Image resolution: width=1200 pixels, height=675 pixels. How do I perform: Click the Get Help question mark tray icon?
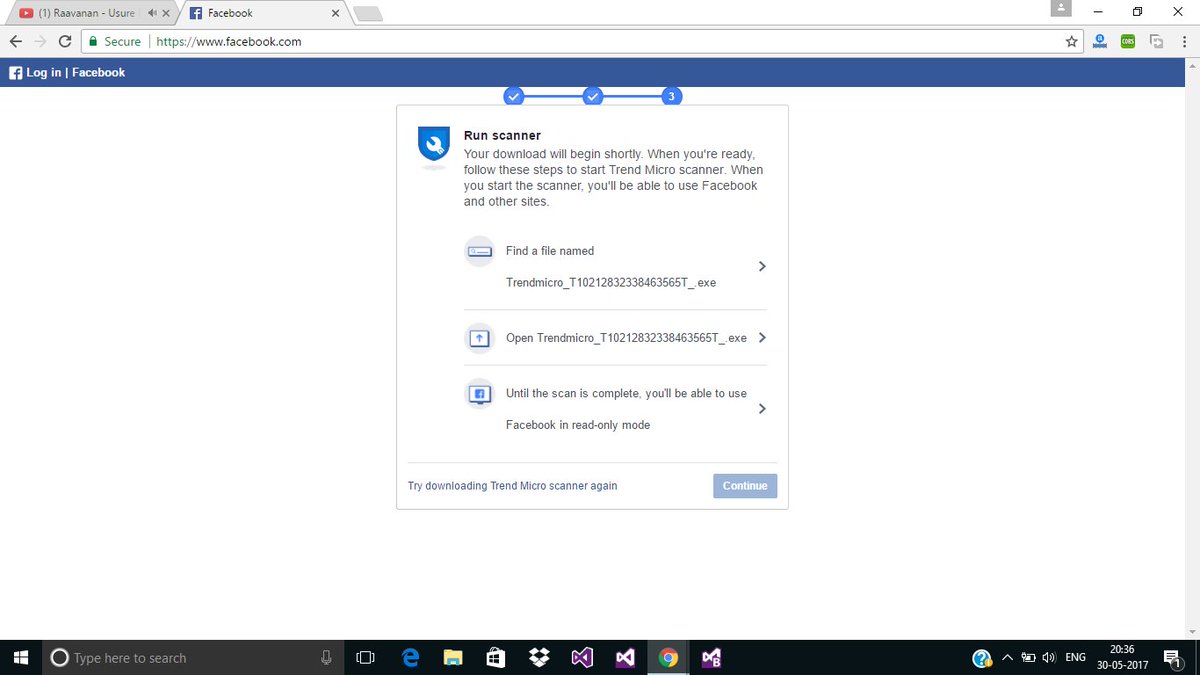tap(983, 658)
